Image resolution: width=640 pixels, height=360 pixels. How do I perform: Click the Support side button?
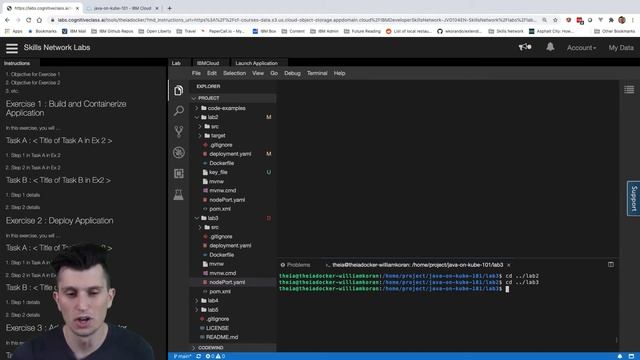[633, 198]
